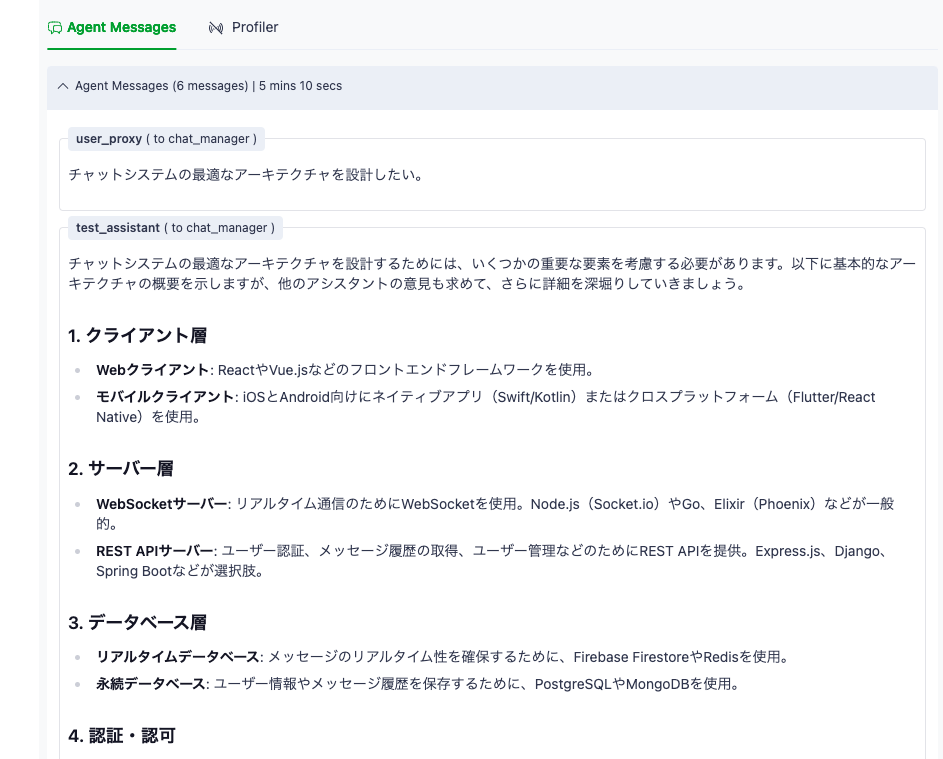Viewport: 943px width, 759px height.
Task: Click bullet '永続データベース'
Action: point(150,684)
